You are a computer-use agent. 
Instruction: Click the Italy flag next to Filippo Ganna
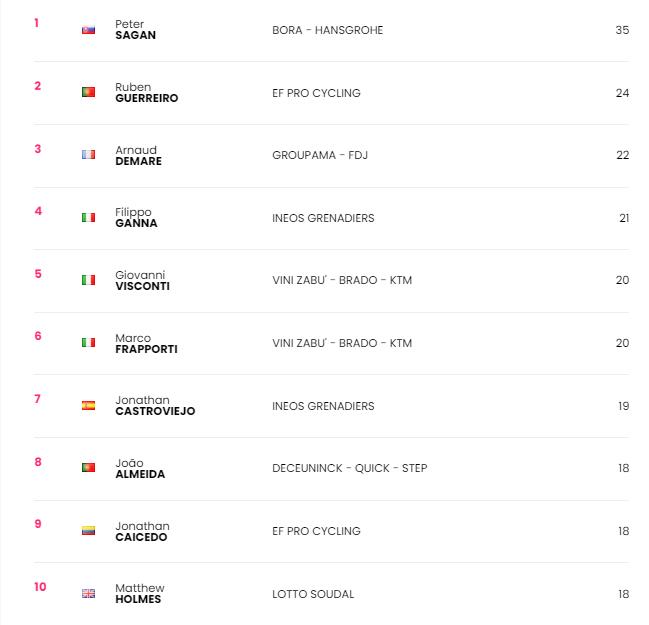88,217
